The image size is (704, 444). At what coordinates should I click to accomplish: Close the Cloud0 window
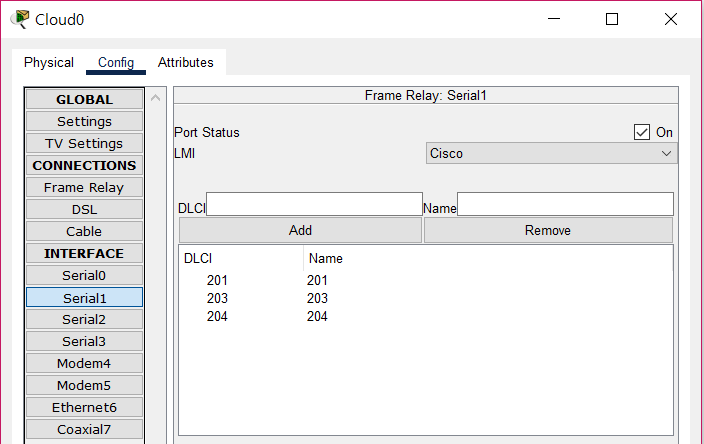click(x=671, y=19)
